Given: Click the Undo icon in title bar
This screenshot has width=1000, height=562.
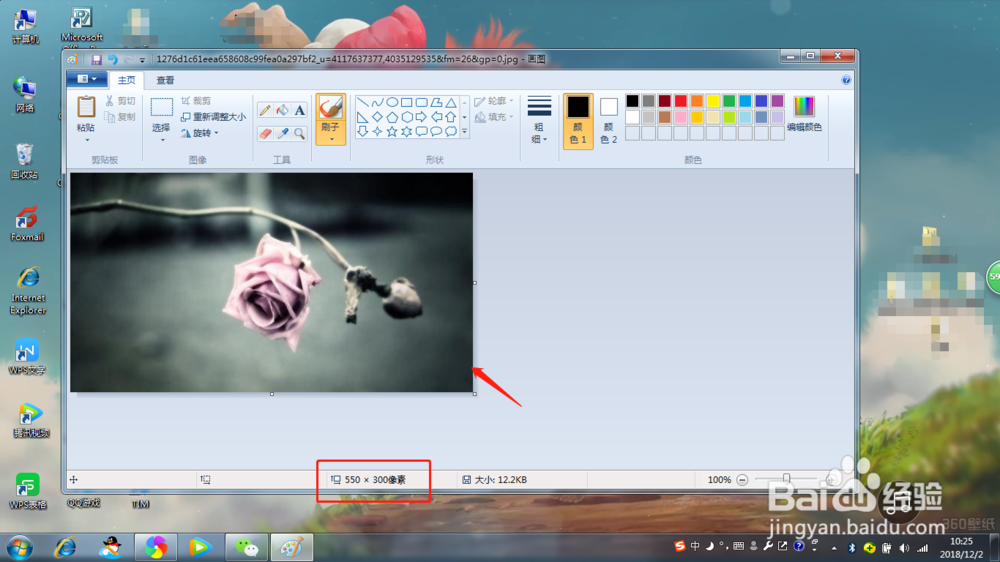Looking at the screenshot, I should tap(112, 59).
